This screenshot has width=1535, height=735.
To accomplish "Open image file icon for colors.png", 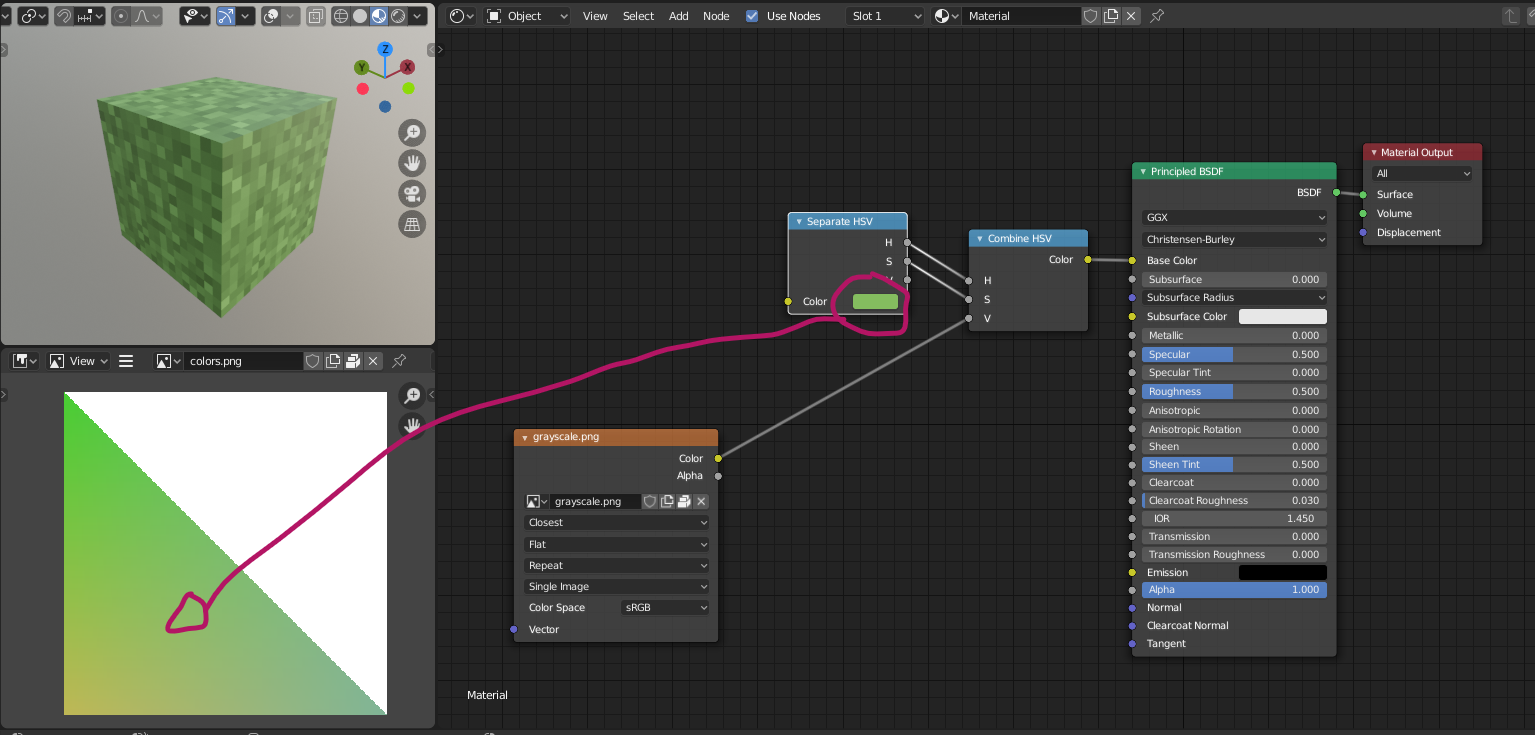I will pos(353,361).
